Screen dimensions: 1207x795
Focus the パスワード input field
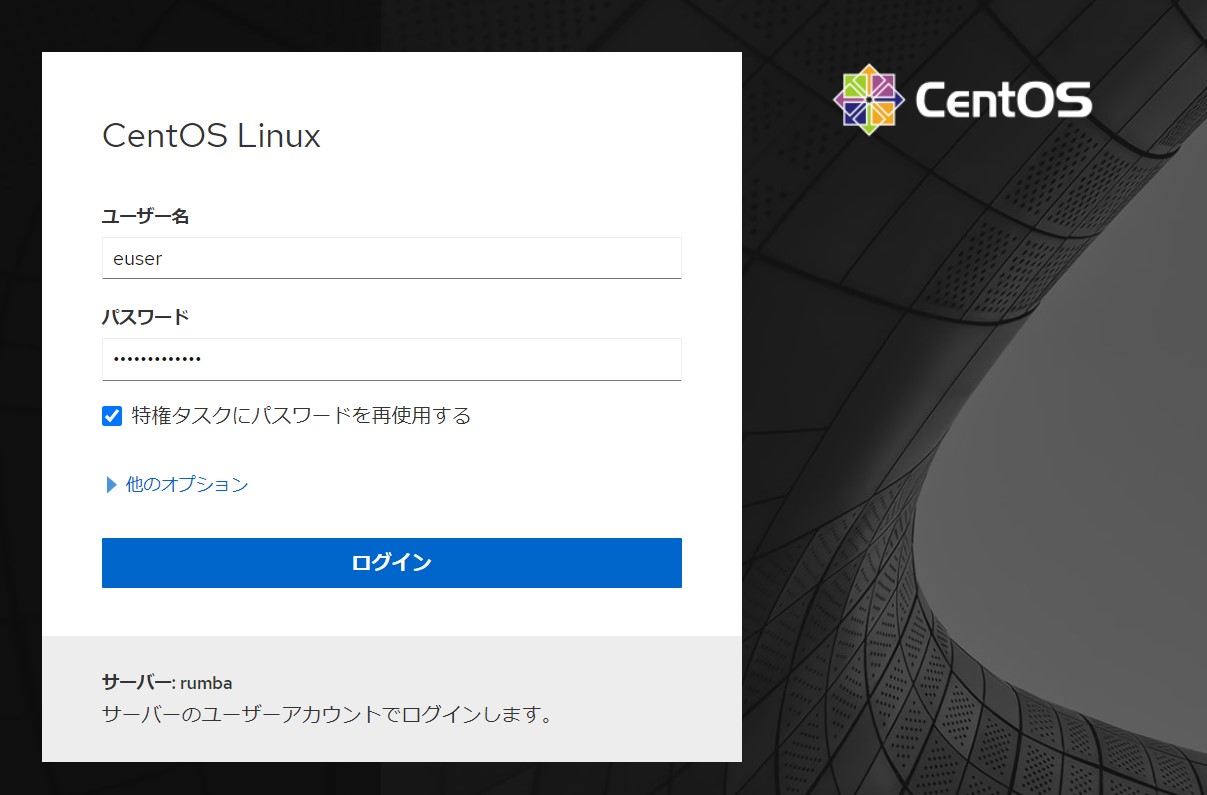click(x=392, y=359)
